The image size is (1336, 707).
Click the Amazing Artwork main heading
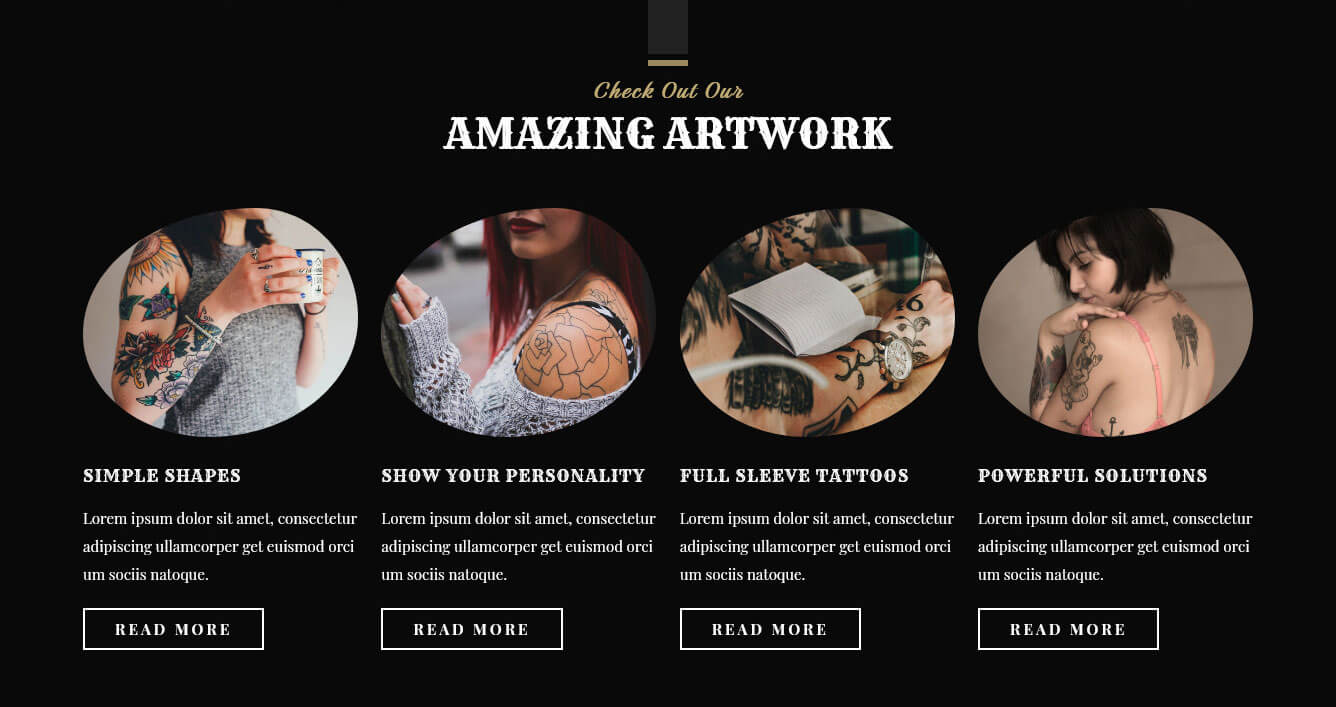668,133
